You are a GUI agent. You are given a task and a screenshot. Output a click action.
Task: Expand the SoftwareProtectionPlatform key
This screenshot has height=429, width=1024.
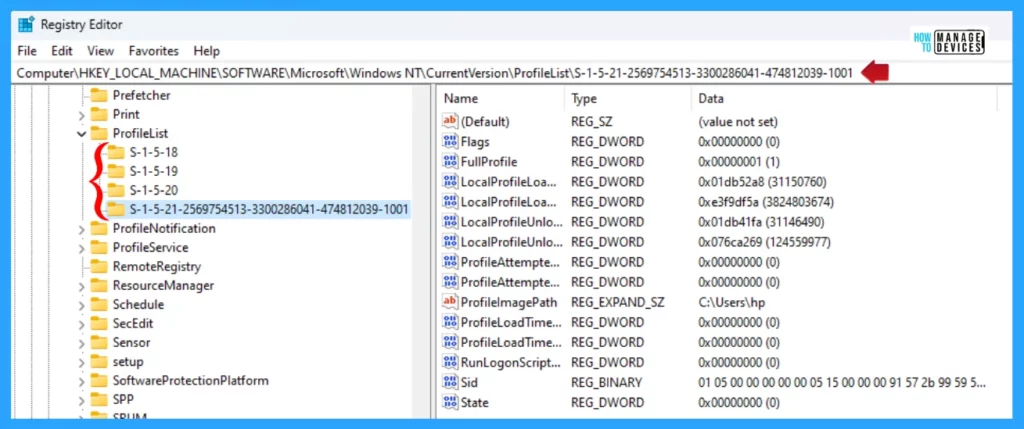pyautogui.click(x=82, y=381)
